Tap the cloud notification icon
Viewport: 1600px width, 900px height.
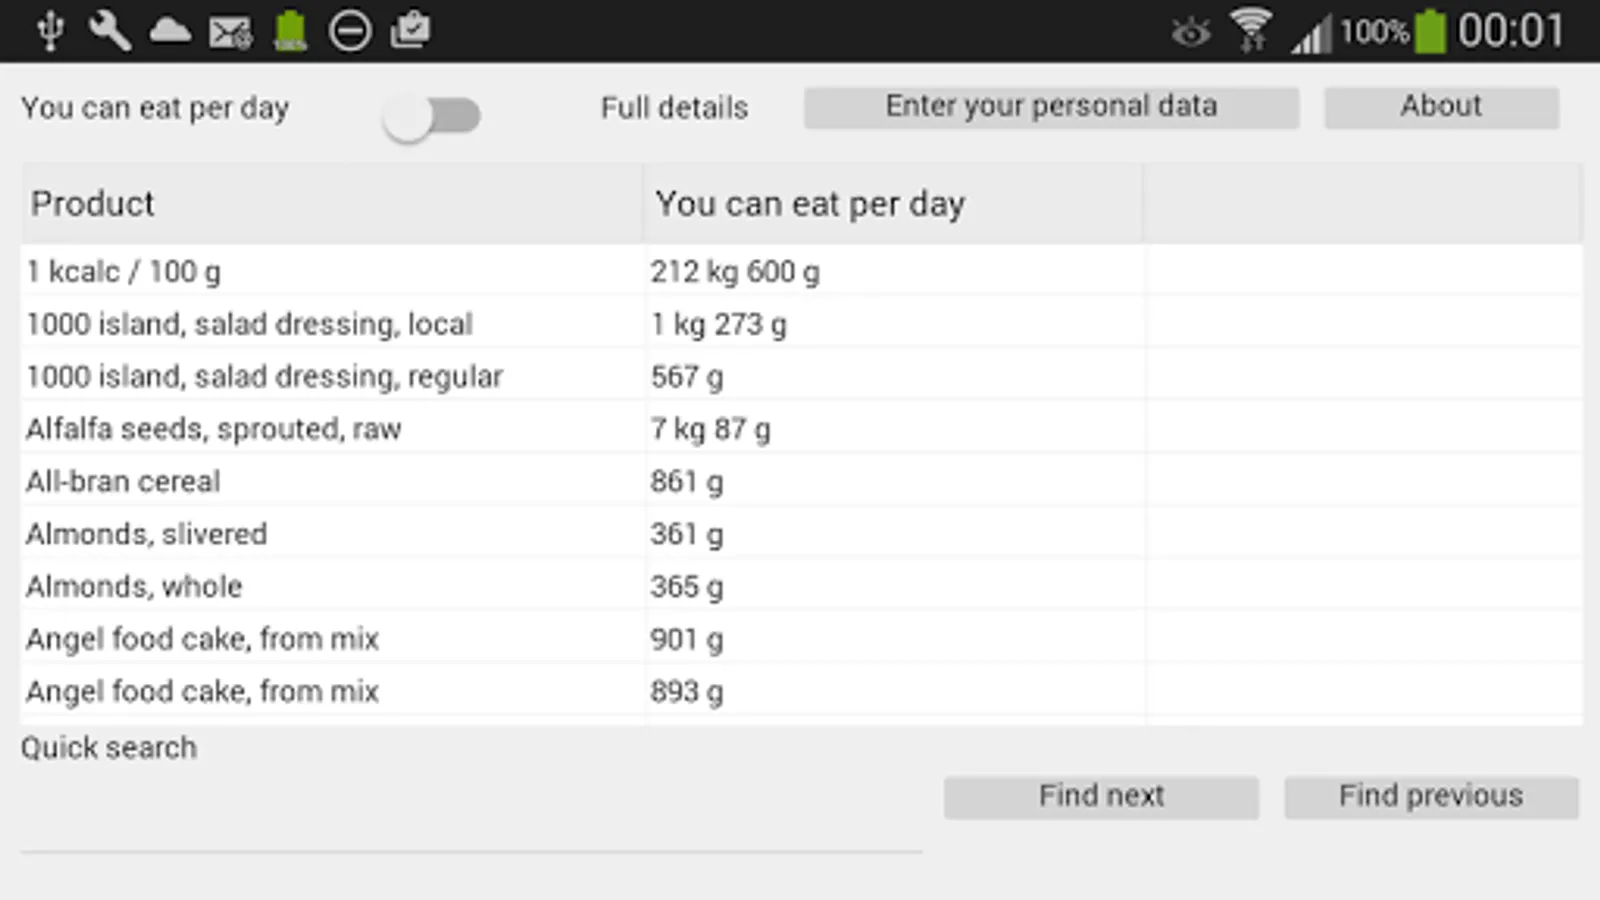[170, 30]
